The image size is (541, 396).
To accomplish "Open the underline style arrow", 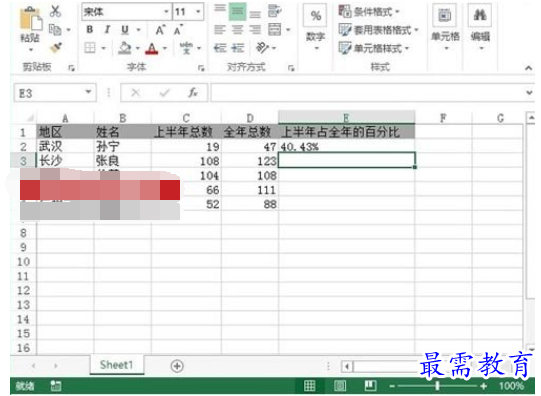I will [x=138, y=30].
